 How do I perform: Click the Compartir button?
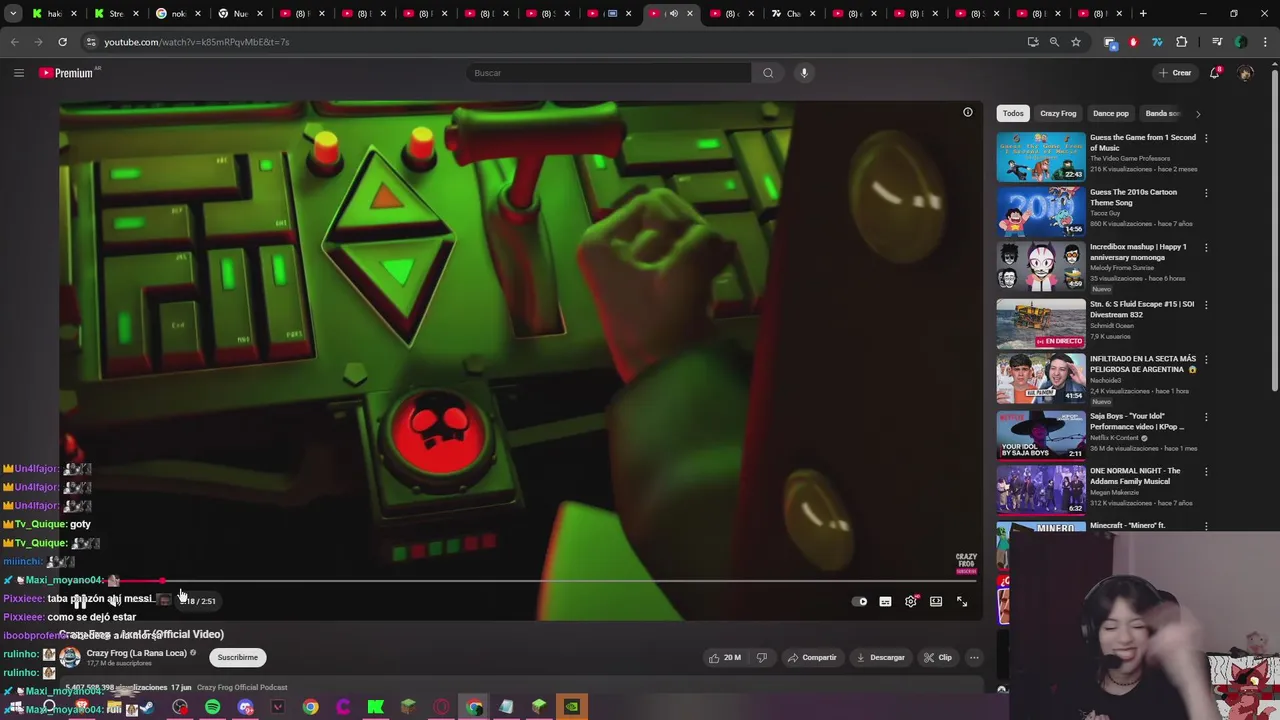tap(811, 657)
